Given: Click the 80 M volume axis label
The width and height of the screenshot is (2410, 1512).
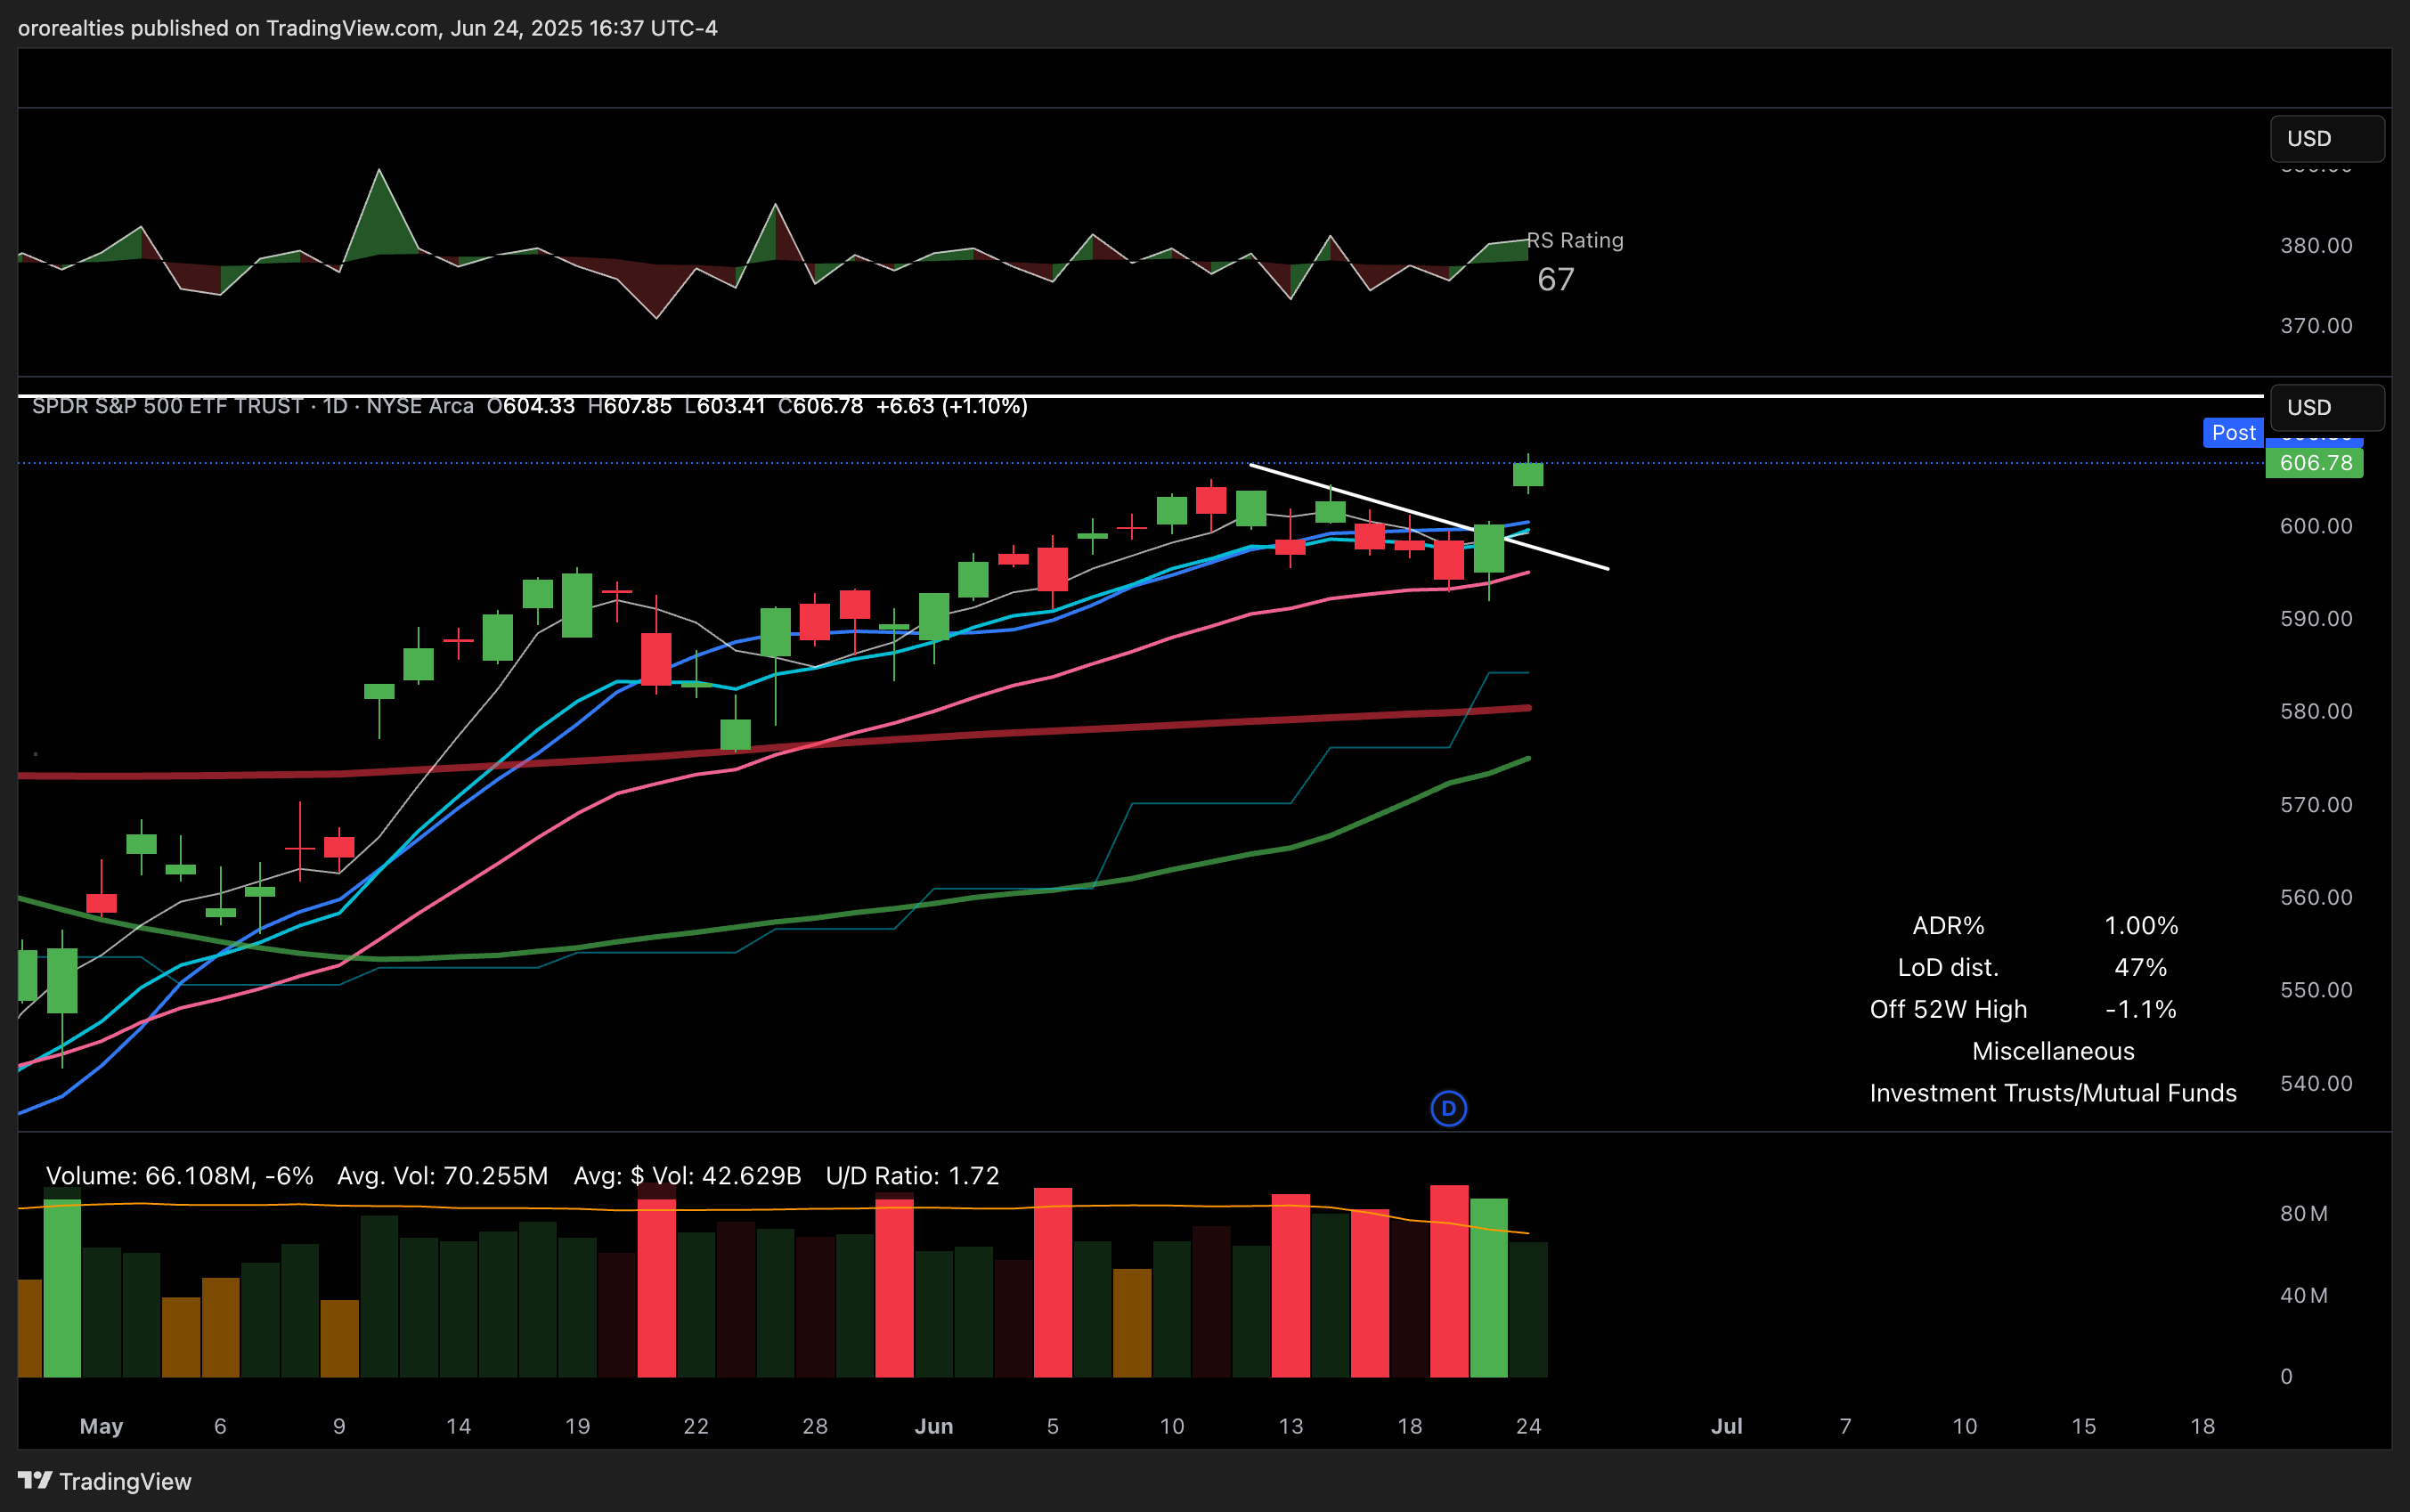Looking at the screenshot, I should coord(2304,1214).
